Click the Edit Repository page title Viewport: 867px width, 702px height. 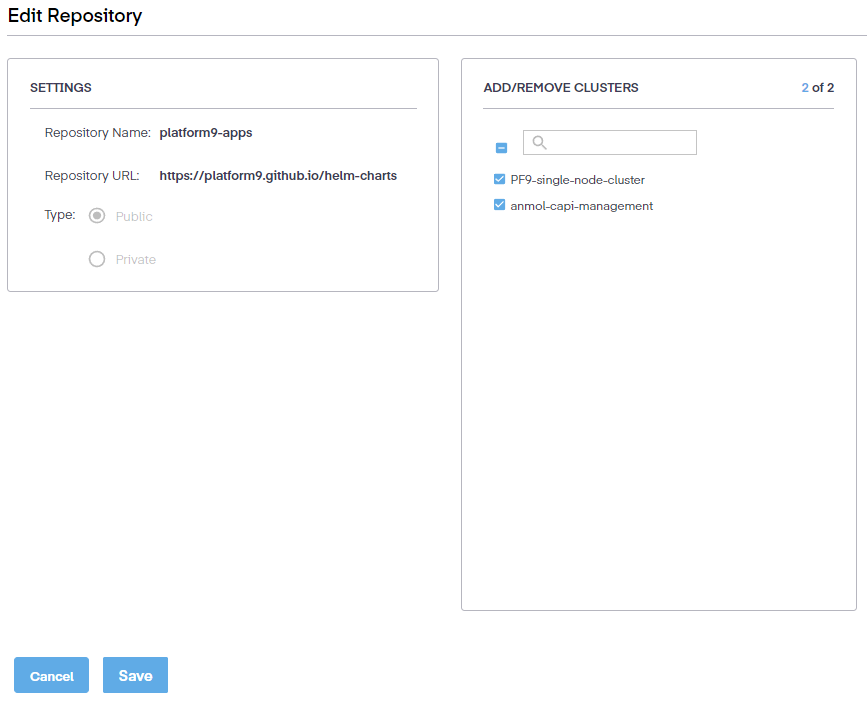tap(75, 16)
